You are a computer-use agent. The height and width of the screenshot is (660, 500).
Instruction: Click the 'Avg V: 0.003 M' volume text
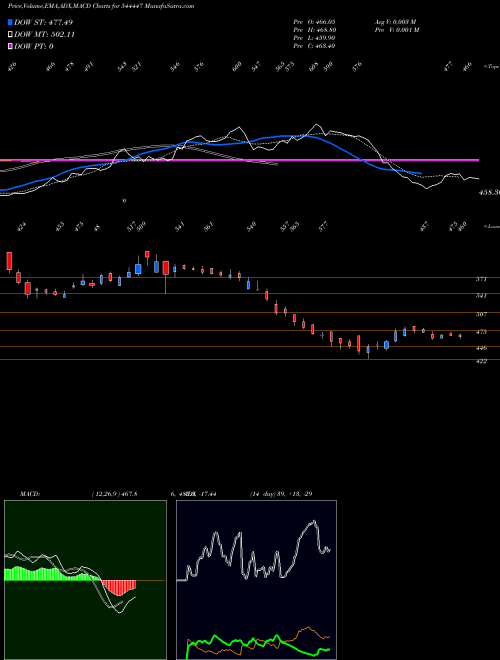pyautogui.click(x=395, y=21)
